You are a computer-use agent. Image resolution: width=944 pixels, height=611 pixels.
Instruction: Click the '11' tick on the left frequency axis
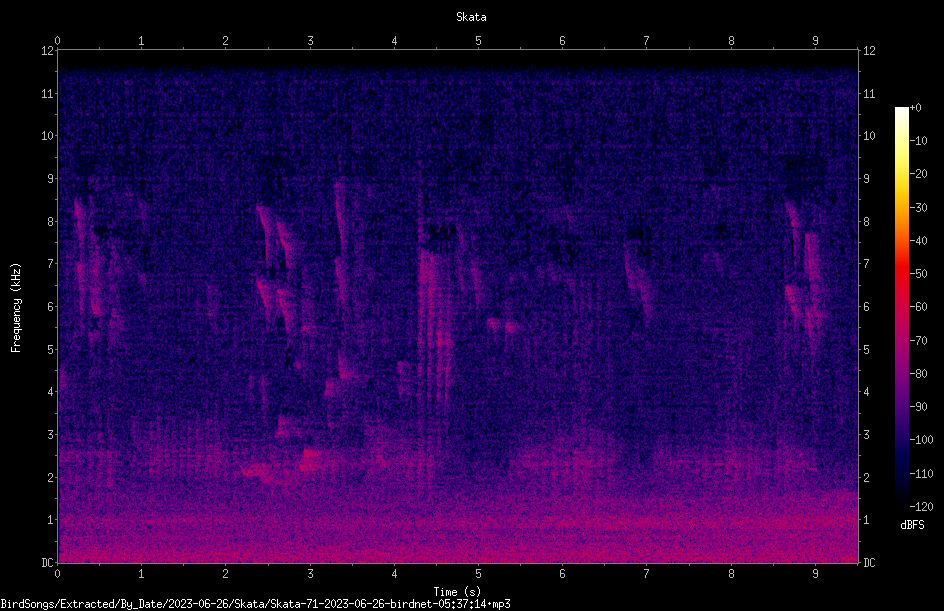(47, 93)
